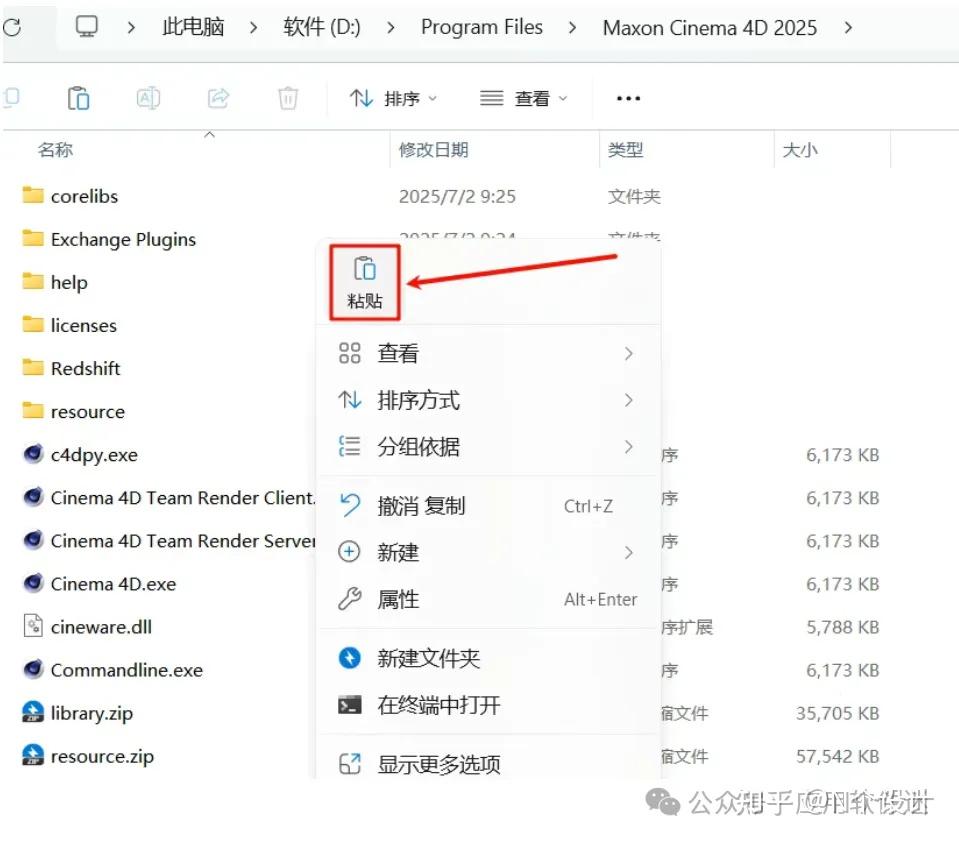Select the cineware.dll file name
Viewport: 959px width, 841px height.
pyautogui.click(x=101, y=627)
